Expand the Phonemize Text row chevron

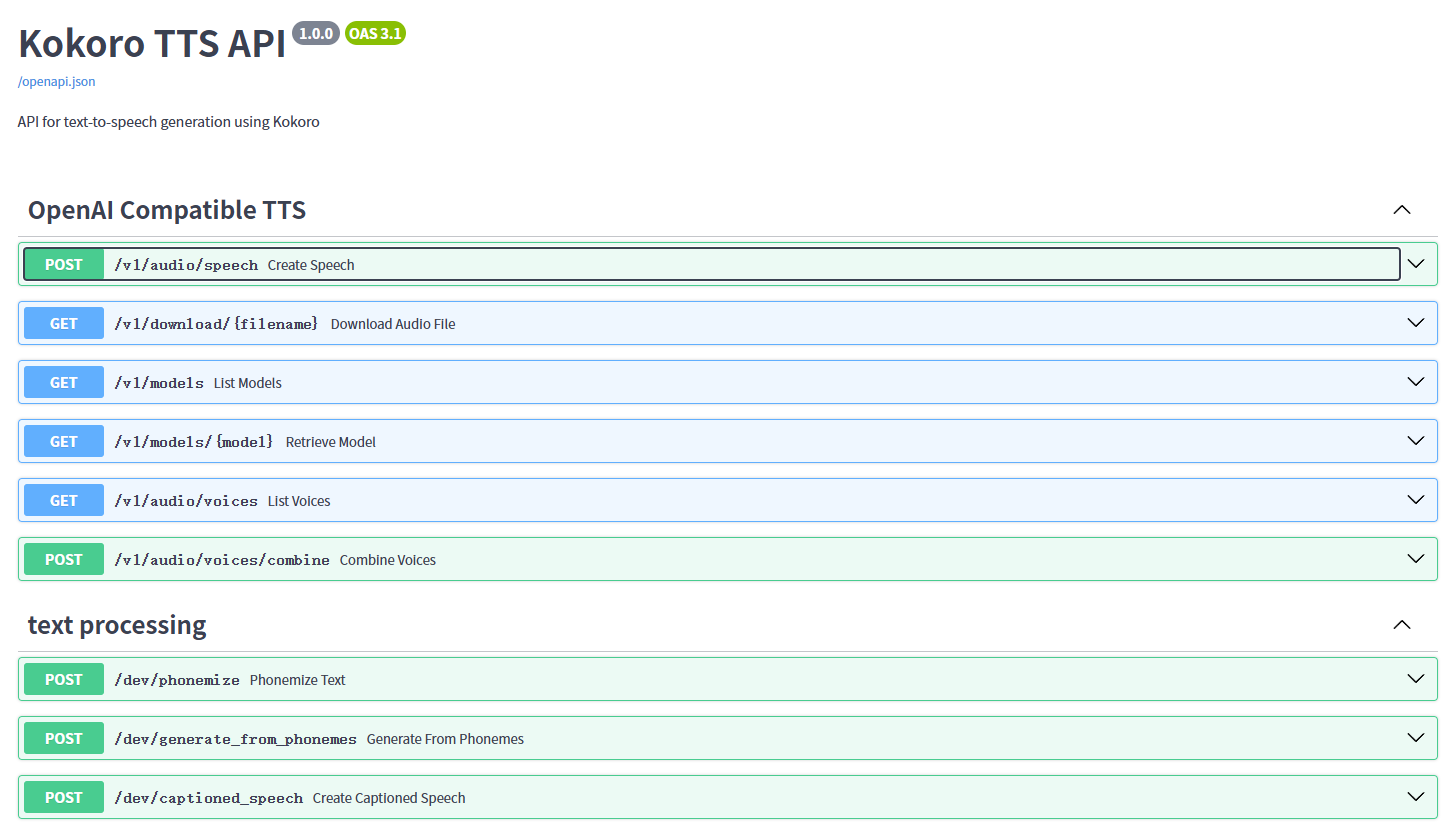[x=1416, y=679]
